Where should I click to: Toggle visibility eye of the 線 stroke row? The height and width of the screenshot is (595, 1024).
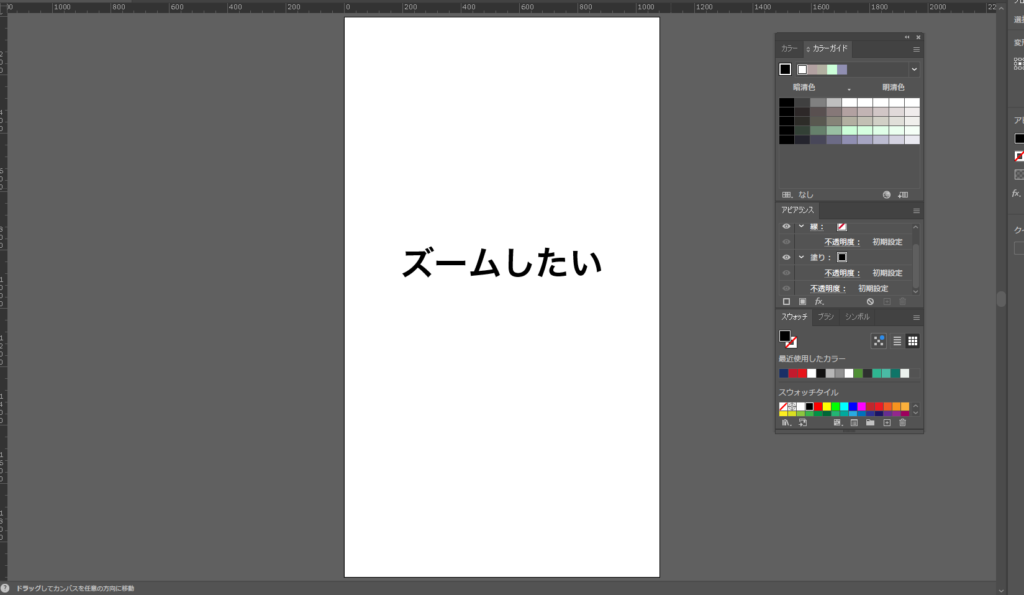(x=786, y=227)
